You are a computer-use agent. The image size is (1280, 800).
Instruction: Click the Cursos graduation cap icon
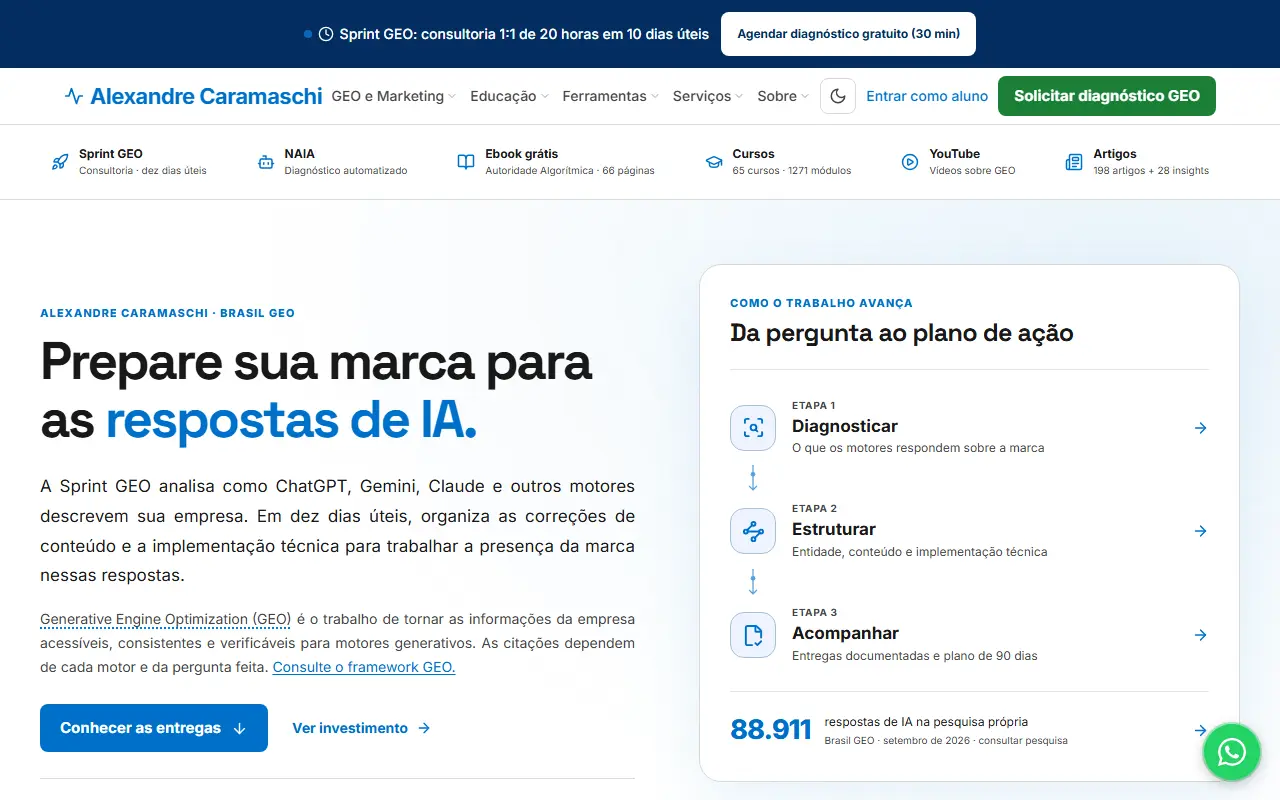713,162
